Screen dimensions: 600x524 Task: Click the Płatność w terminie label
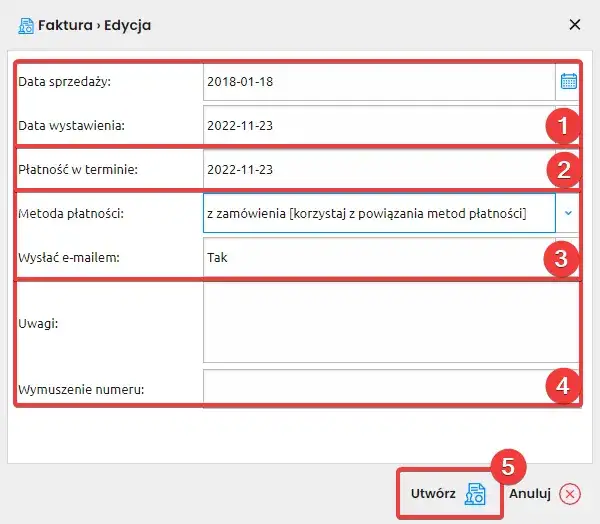pos(78,169)
